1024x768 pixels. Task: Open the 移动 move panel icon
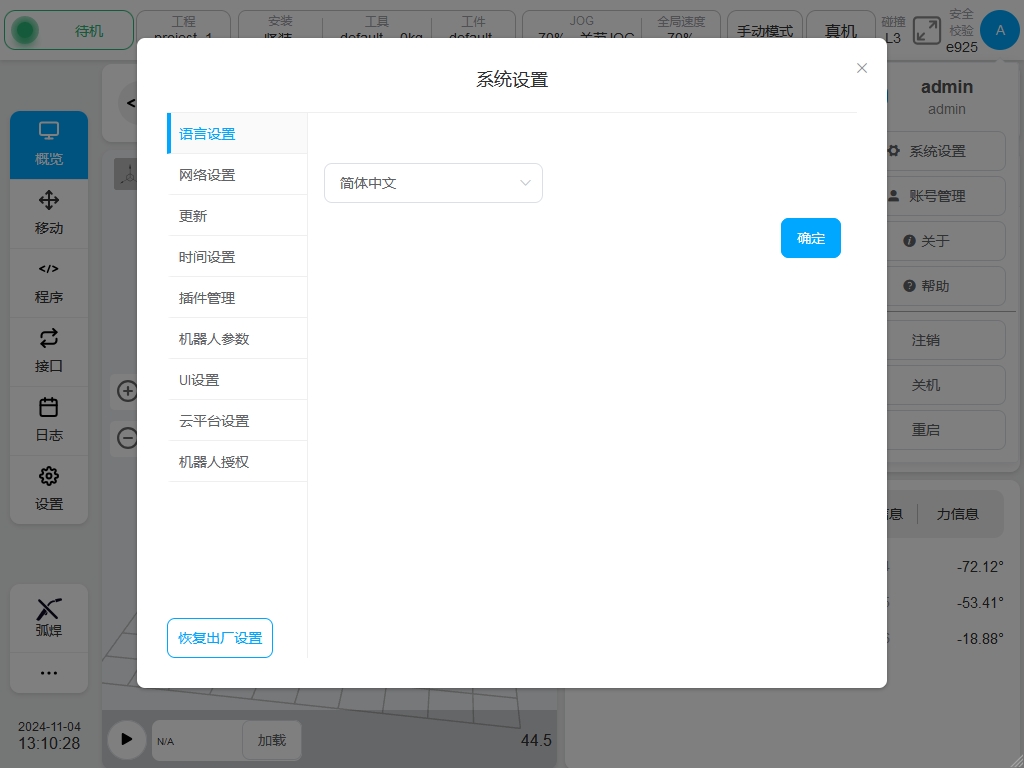coord(49,200)
